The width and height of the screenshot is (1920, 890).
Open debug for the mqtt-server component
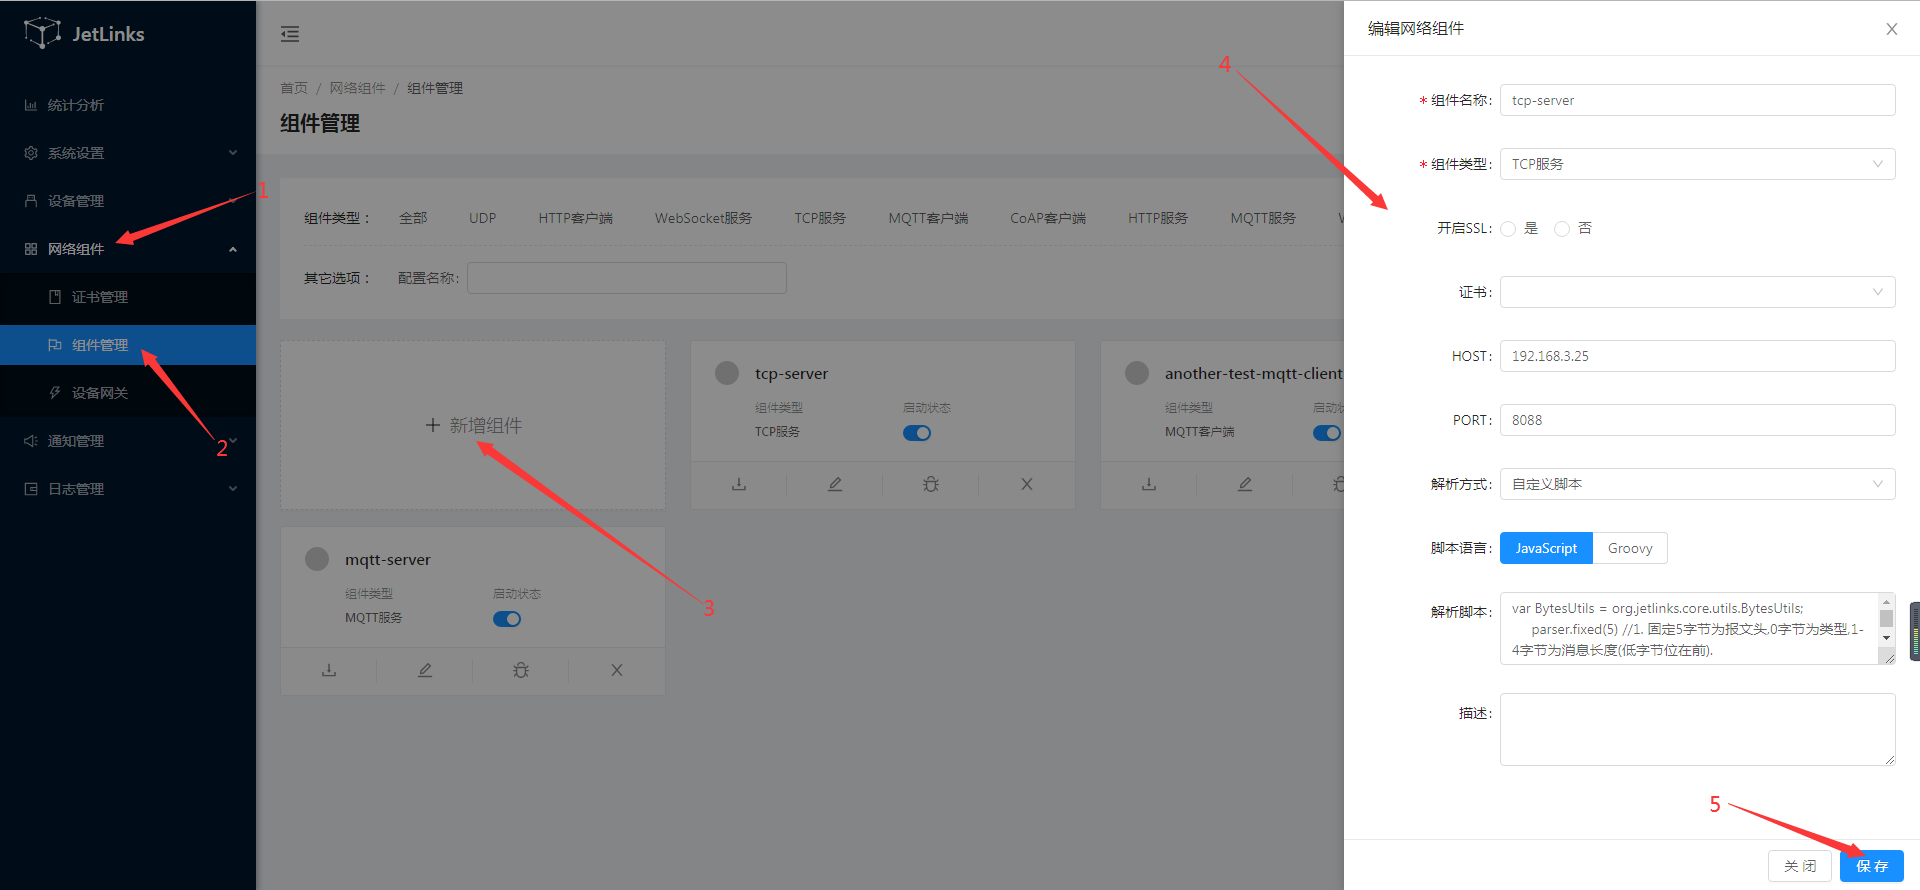coord(521,670)
